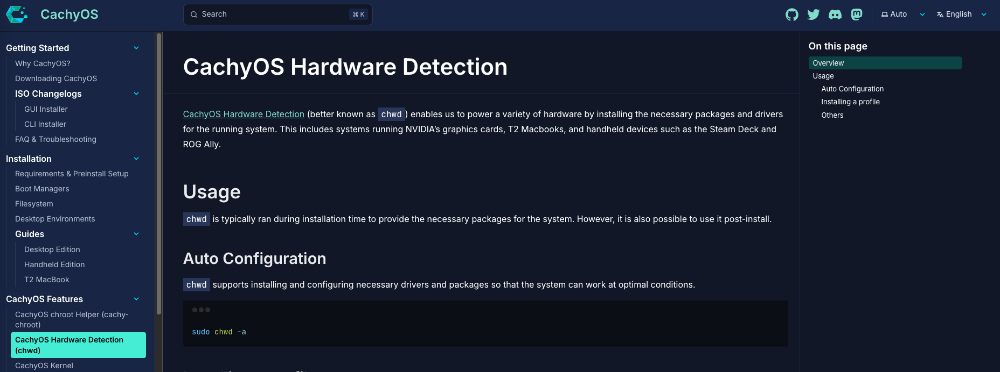Screen dimensions: 1000x372
Task: Click the Usage heading
Action: tap(212, 192)
